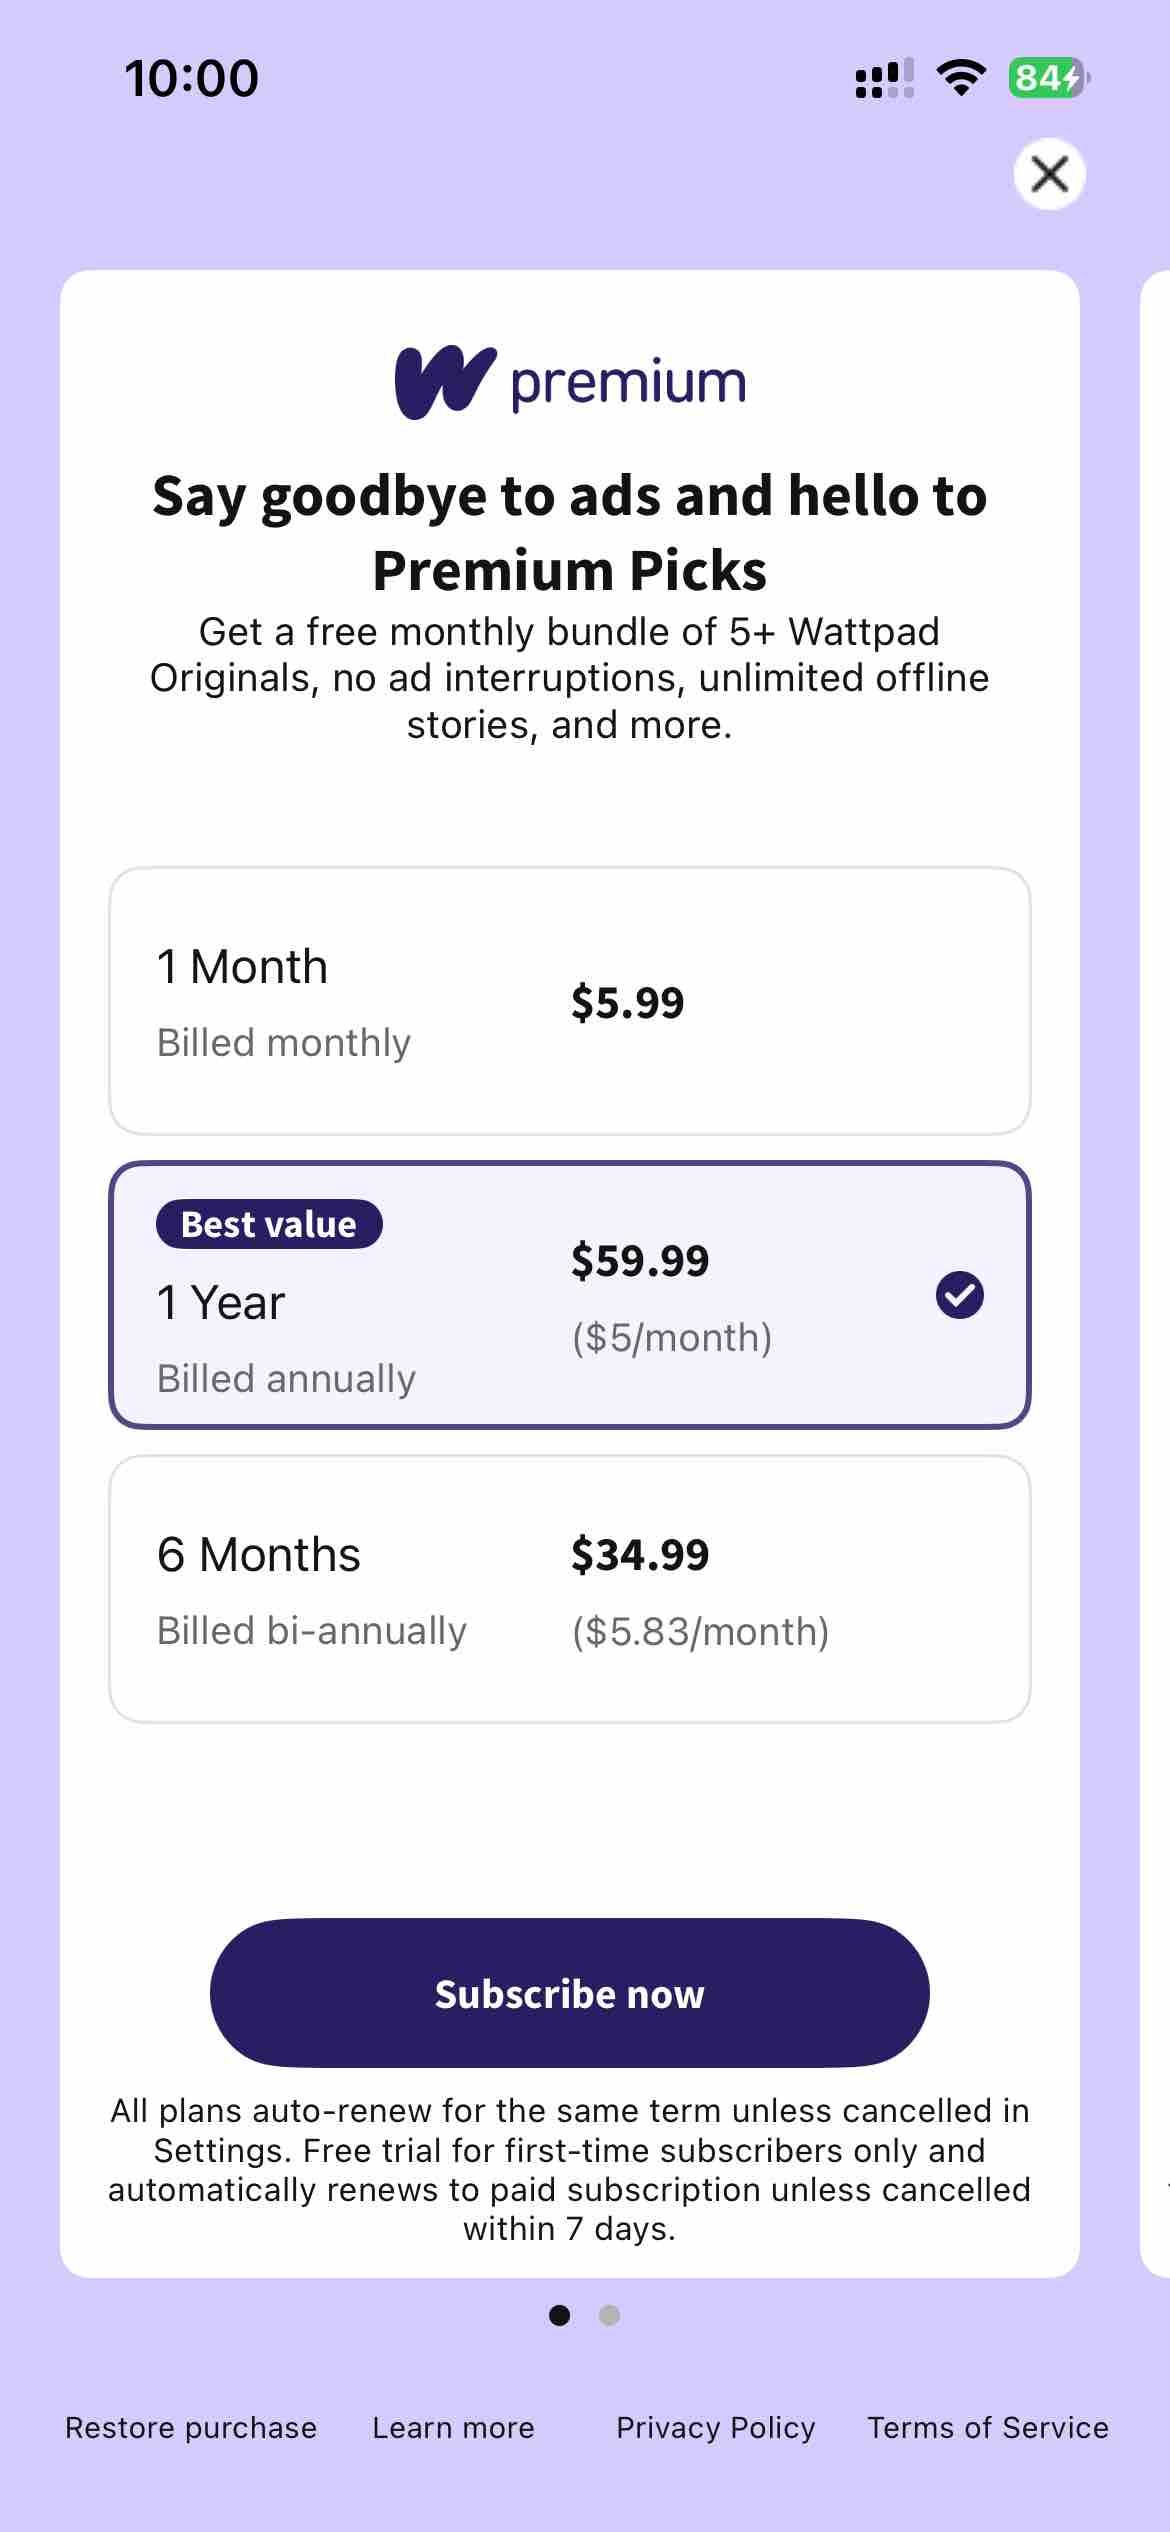Tap Learn more about Premium
The width and height of the screenshot is (1170, 2532).
[452, 2427]
